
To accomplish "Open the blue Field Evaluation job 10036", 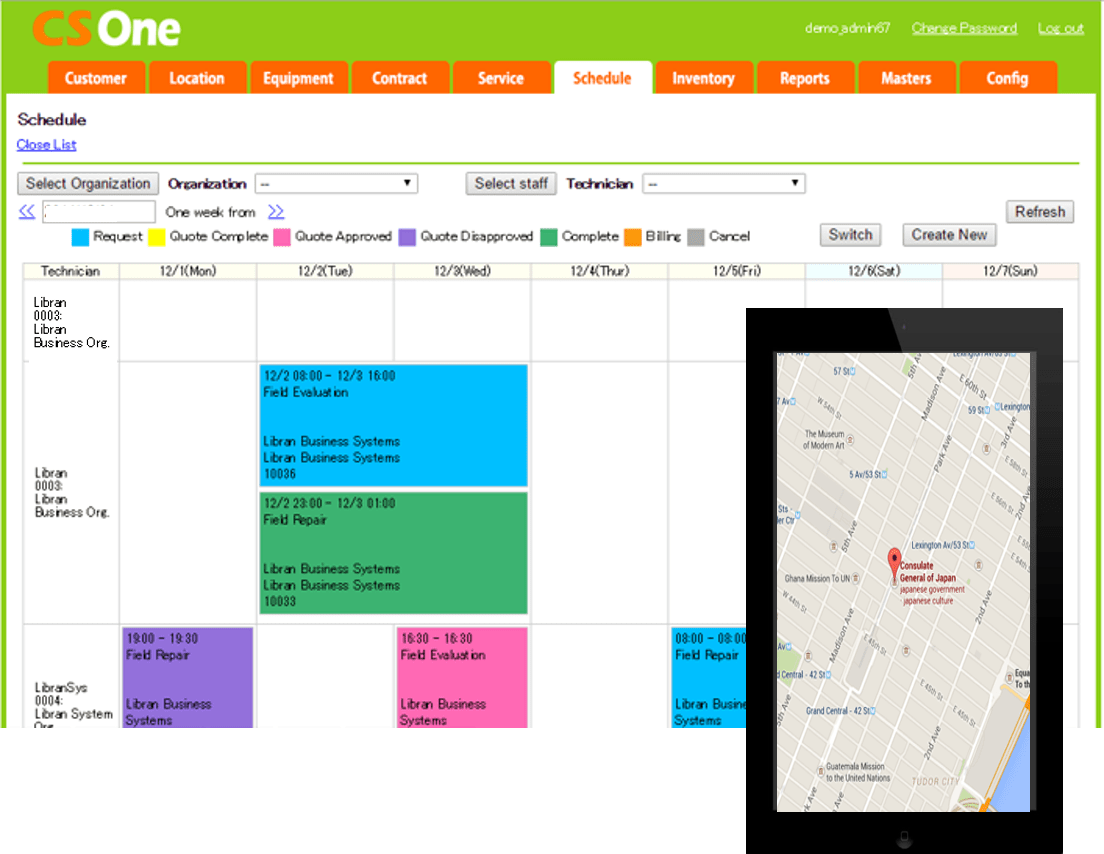I will tap(394, 425).
